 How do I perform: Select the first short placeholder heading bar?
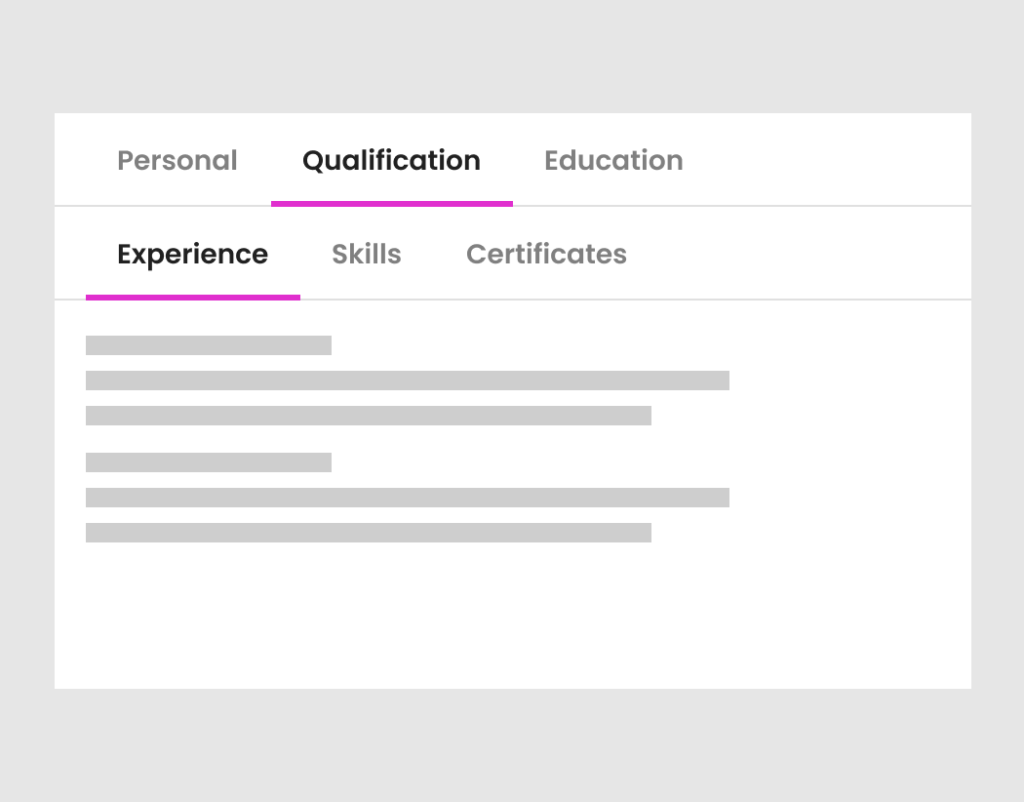(209, 344)
